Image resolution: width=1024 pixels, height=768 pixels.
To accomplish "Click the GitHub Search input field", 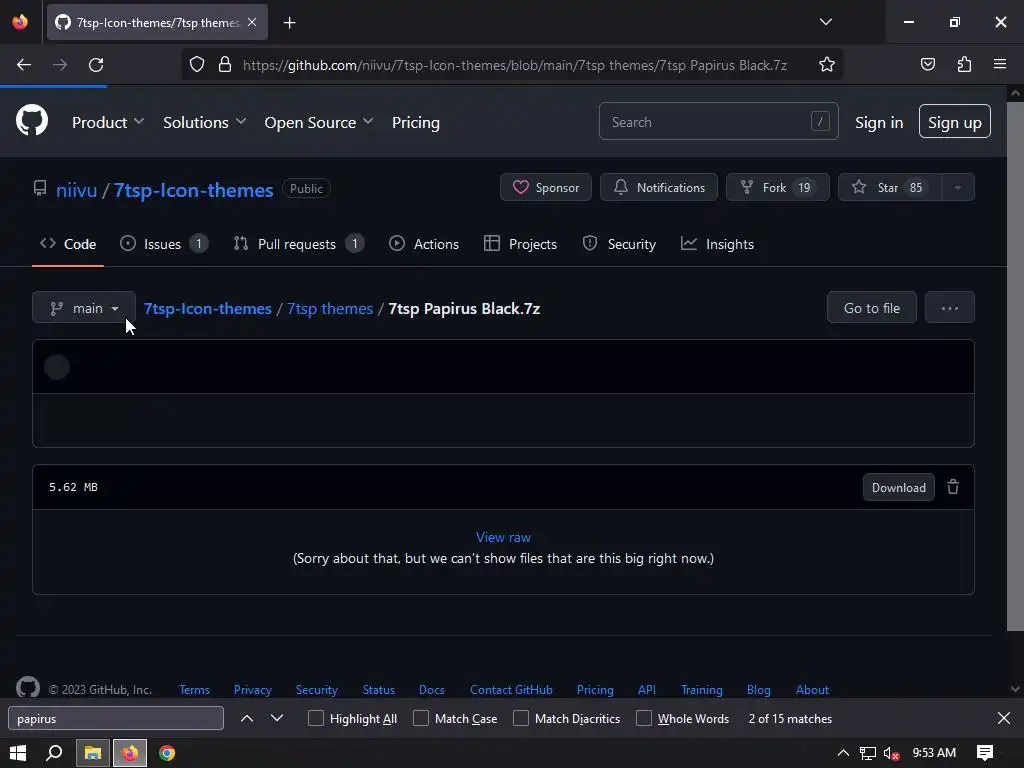I will coord(718,121).
